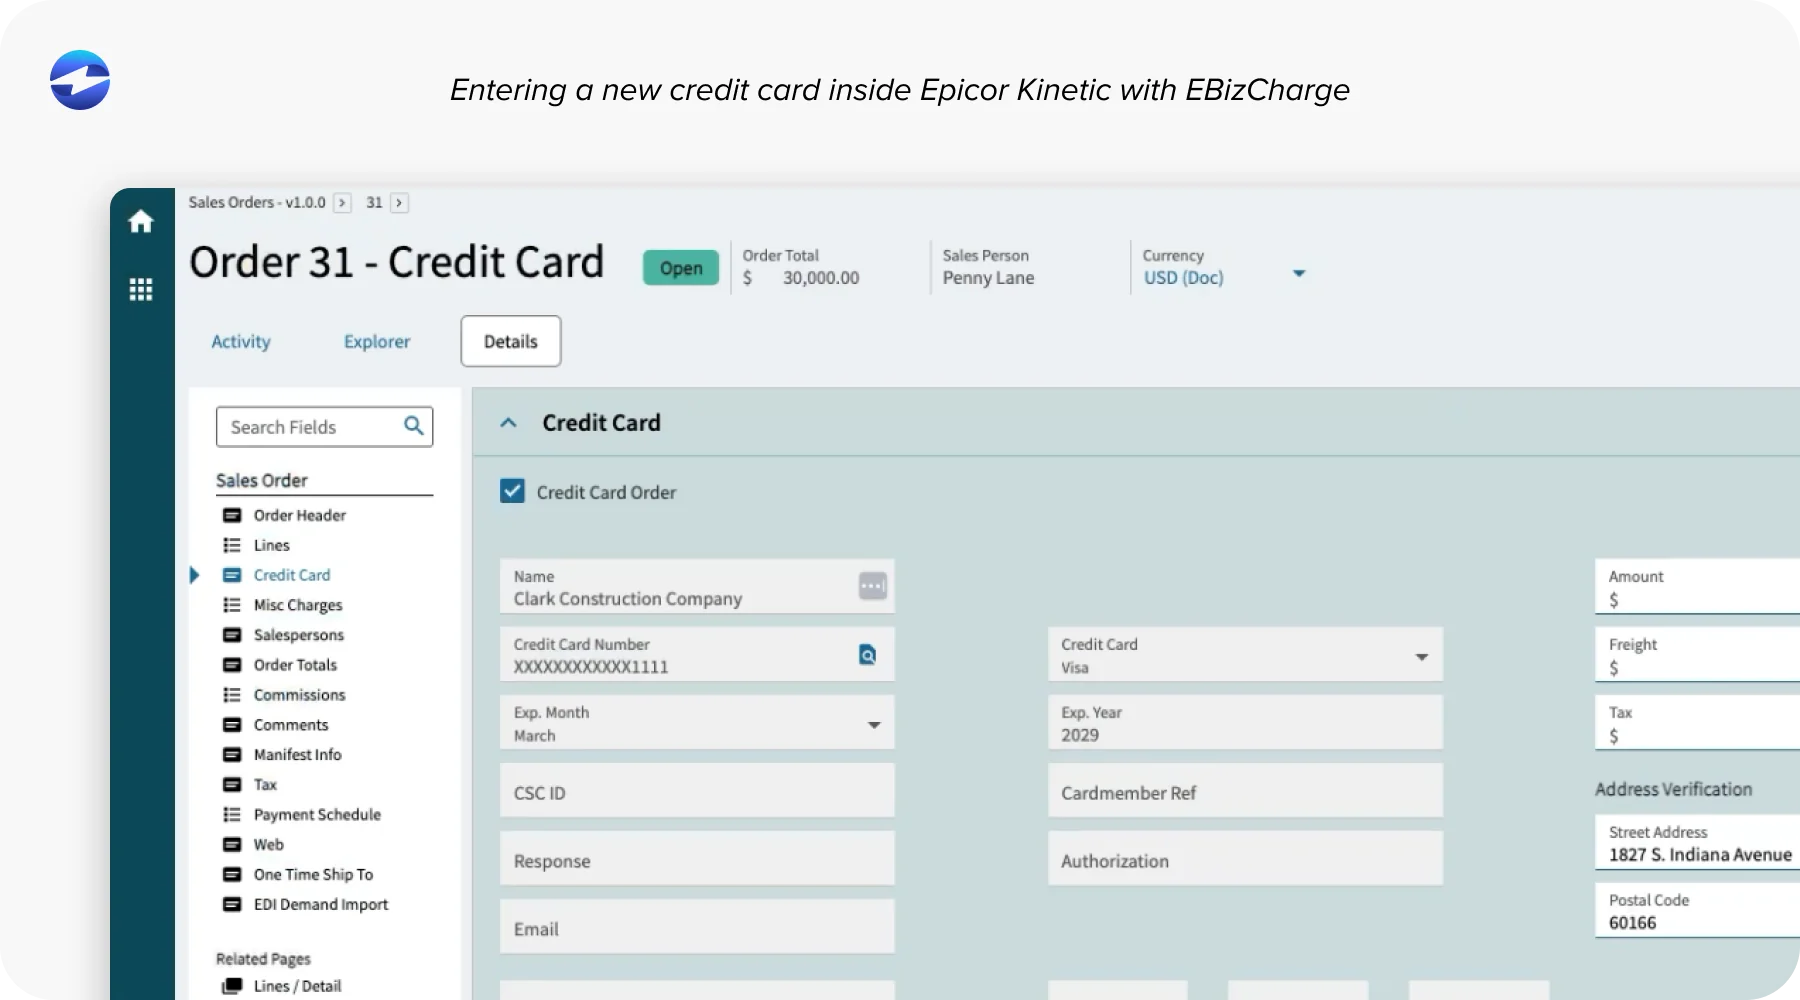Open the Credit Card type Visa dropdown
The image size is (1800, 1000).
pyautogui.click(x=1421, y=657)
